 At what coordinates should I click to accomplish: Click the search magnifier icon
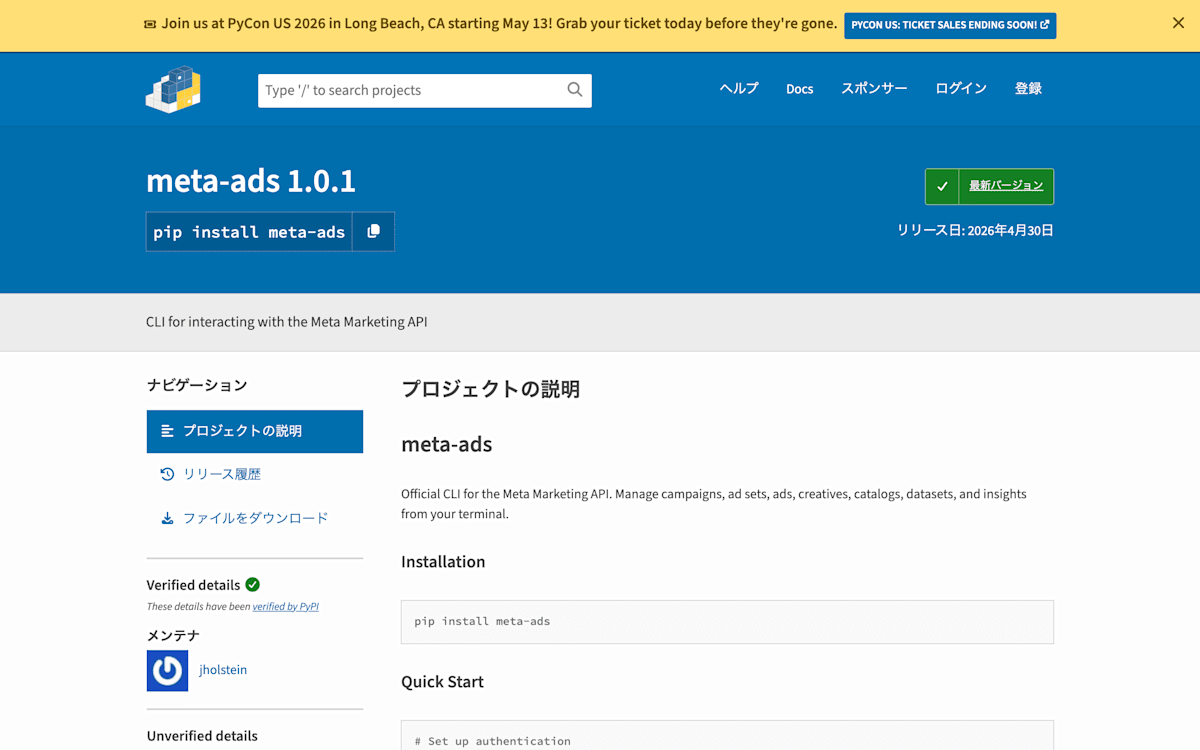[x=575, y=90]
